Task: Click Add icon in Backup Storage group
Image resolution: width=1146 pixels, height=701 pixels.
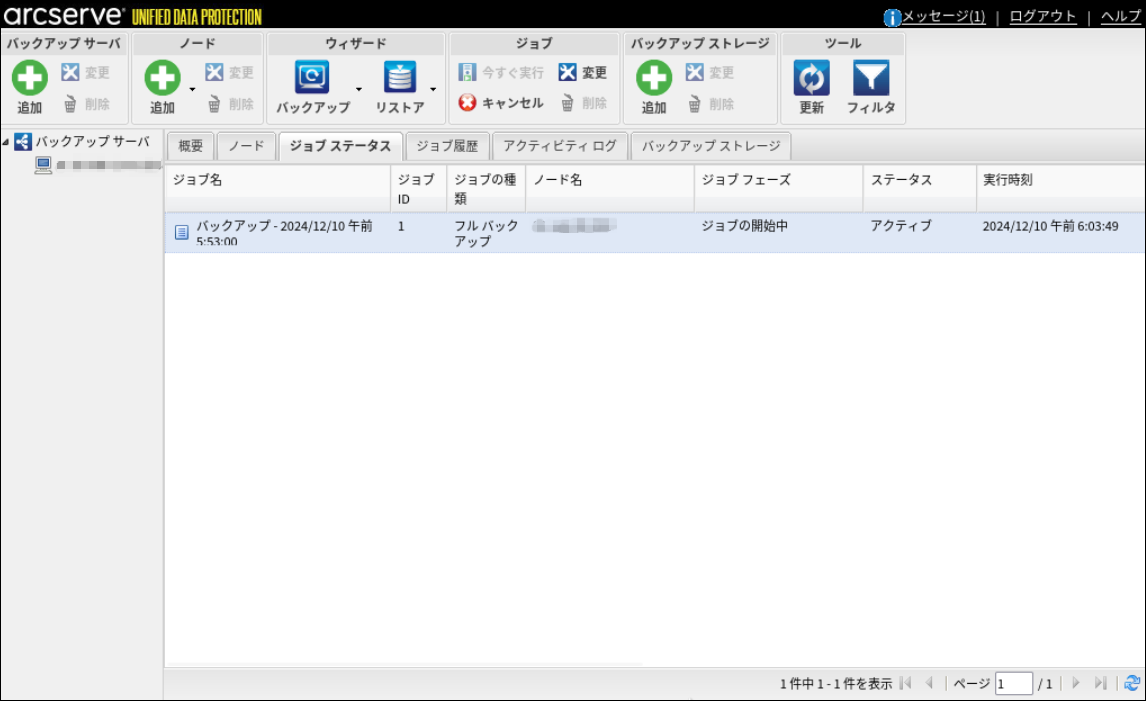Action: (654, 78)
